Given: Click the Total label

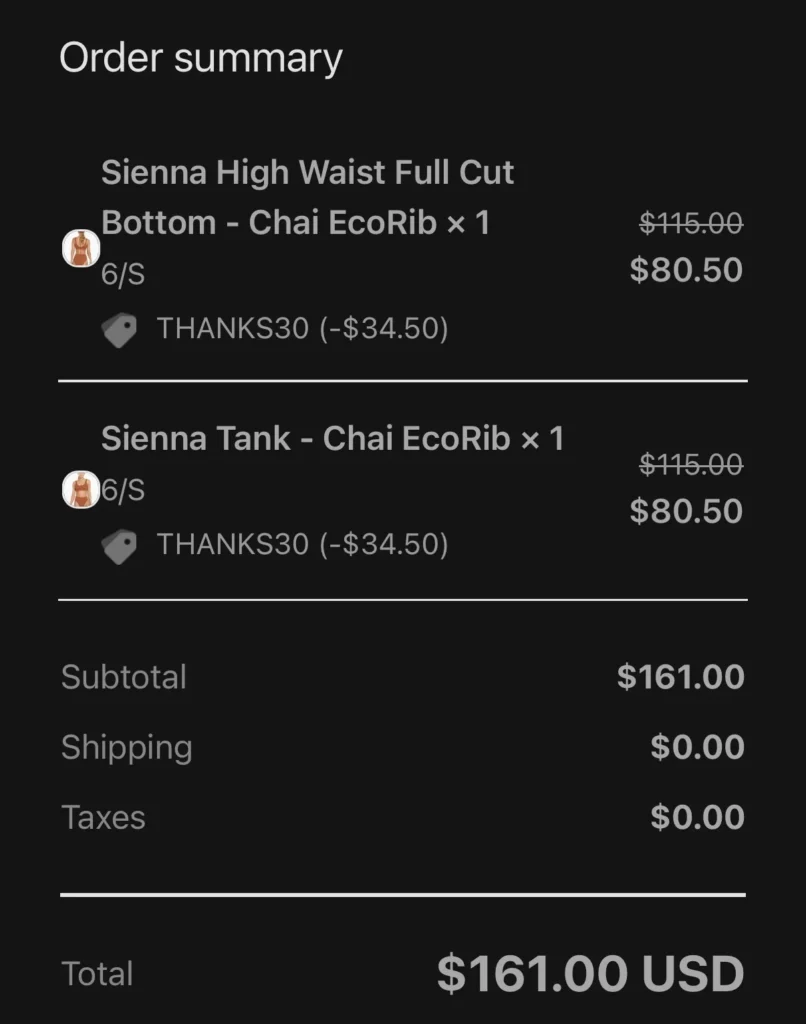Looking at the screenshot, I should (97, 974).
